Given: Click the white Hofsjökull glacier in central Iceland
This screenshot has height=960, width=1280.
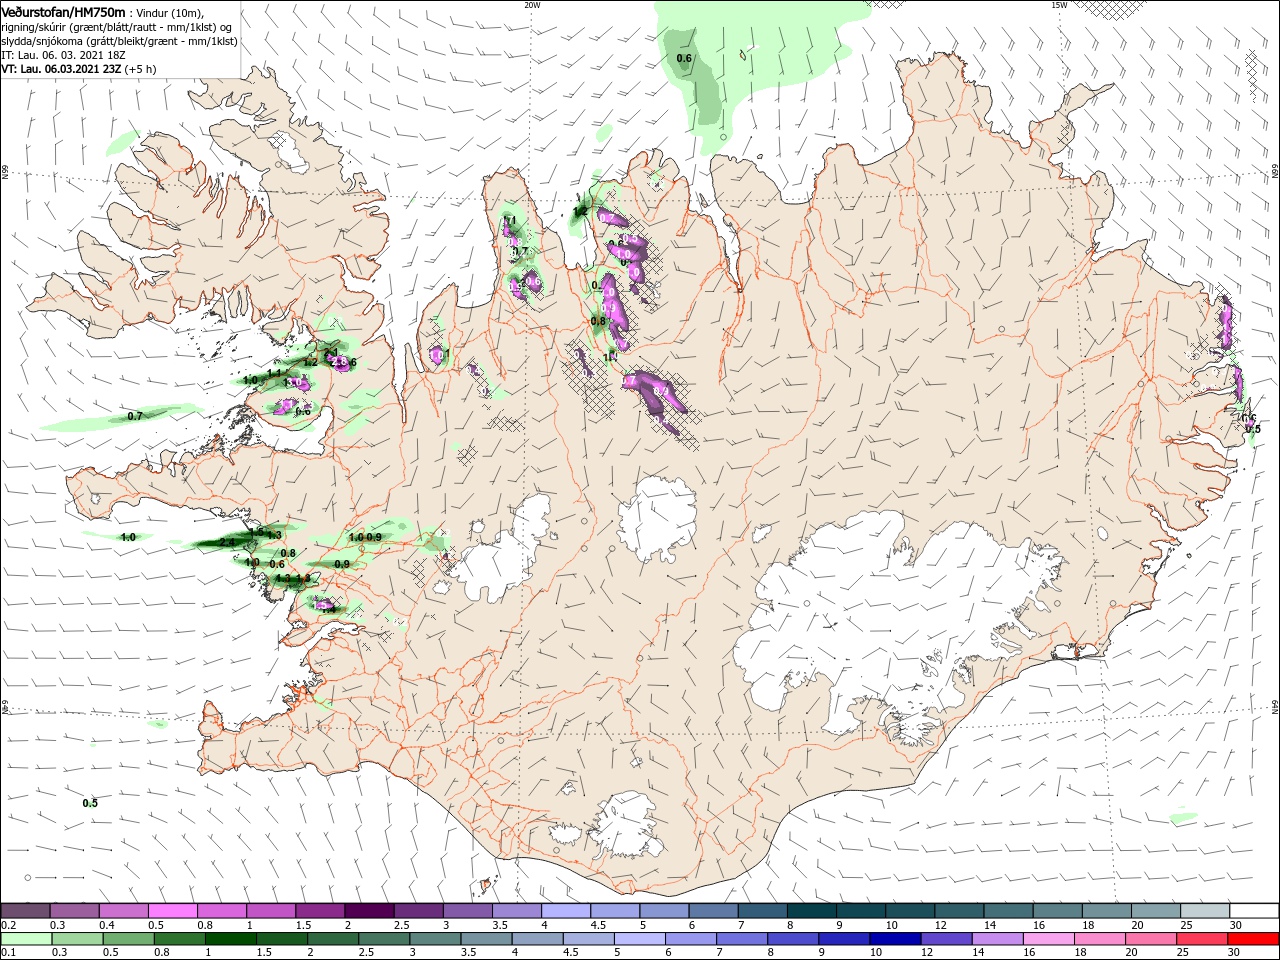Looking at the screenshot, I should click(x=658, y=519).
